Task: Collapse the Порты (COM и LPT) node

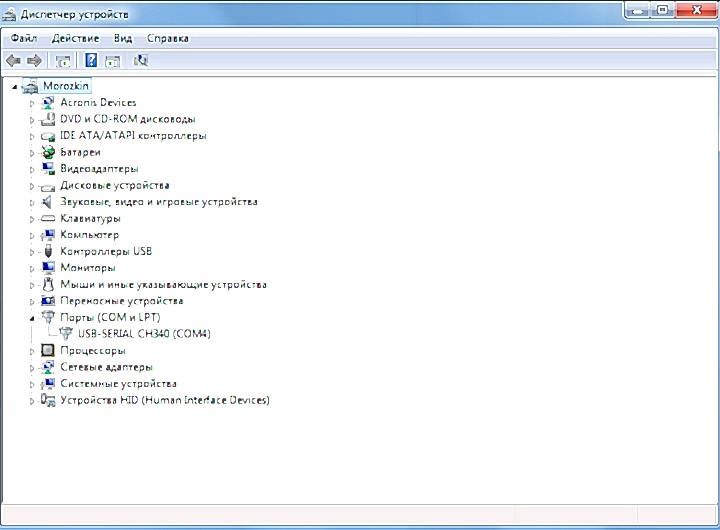Action: [32, 317]
